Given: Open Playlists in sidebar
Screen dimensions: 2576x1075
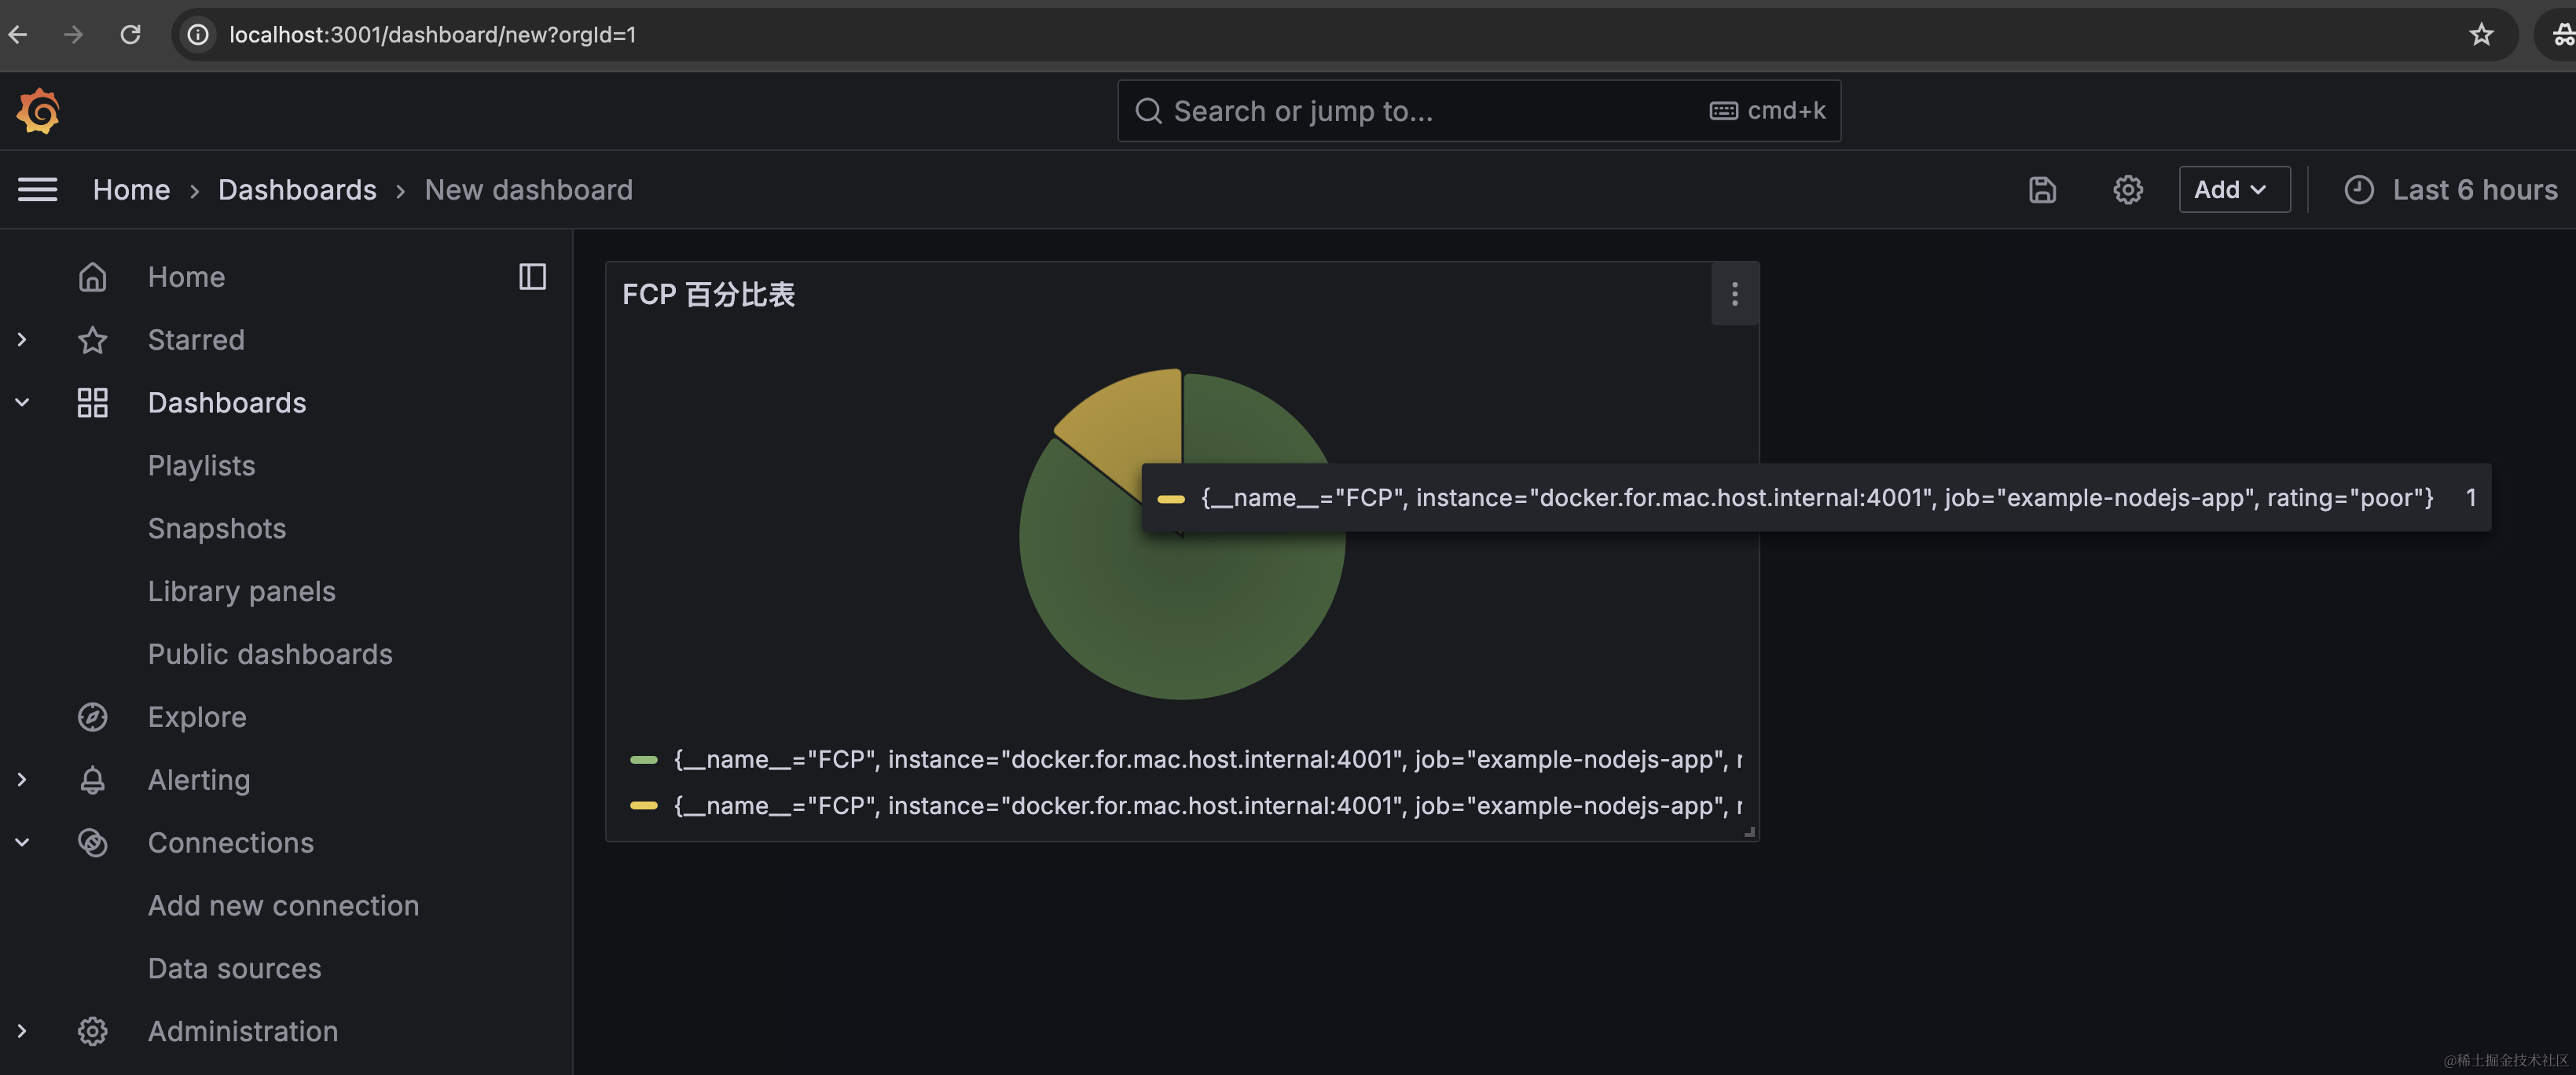Looking at the screenshot, I should click(201, 466).
